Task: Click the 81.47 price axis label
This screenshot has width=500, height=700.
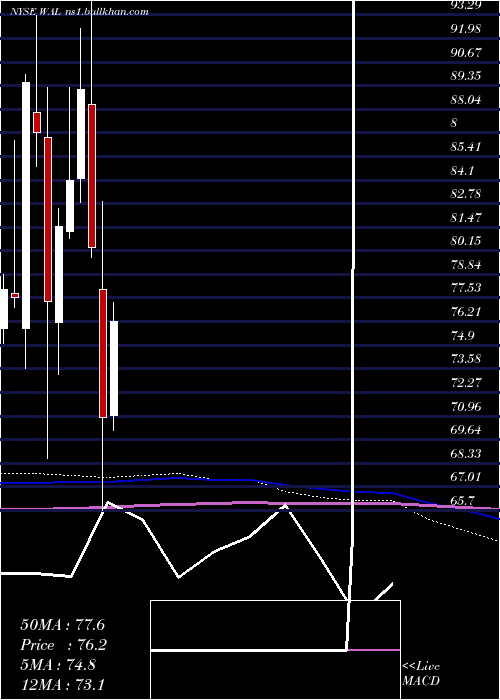Action: coord(466,217)
